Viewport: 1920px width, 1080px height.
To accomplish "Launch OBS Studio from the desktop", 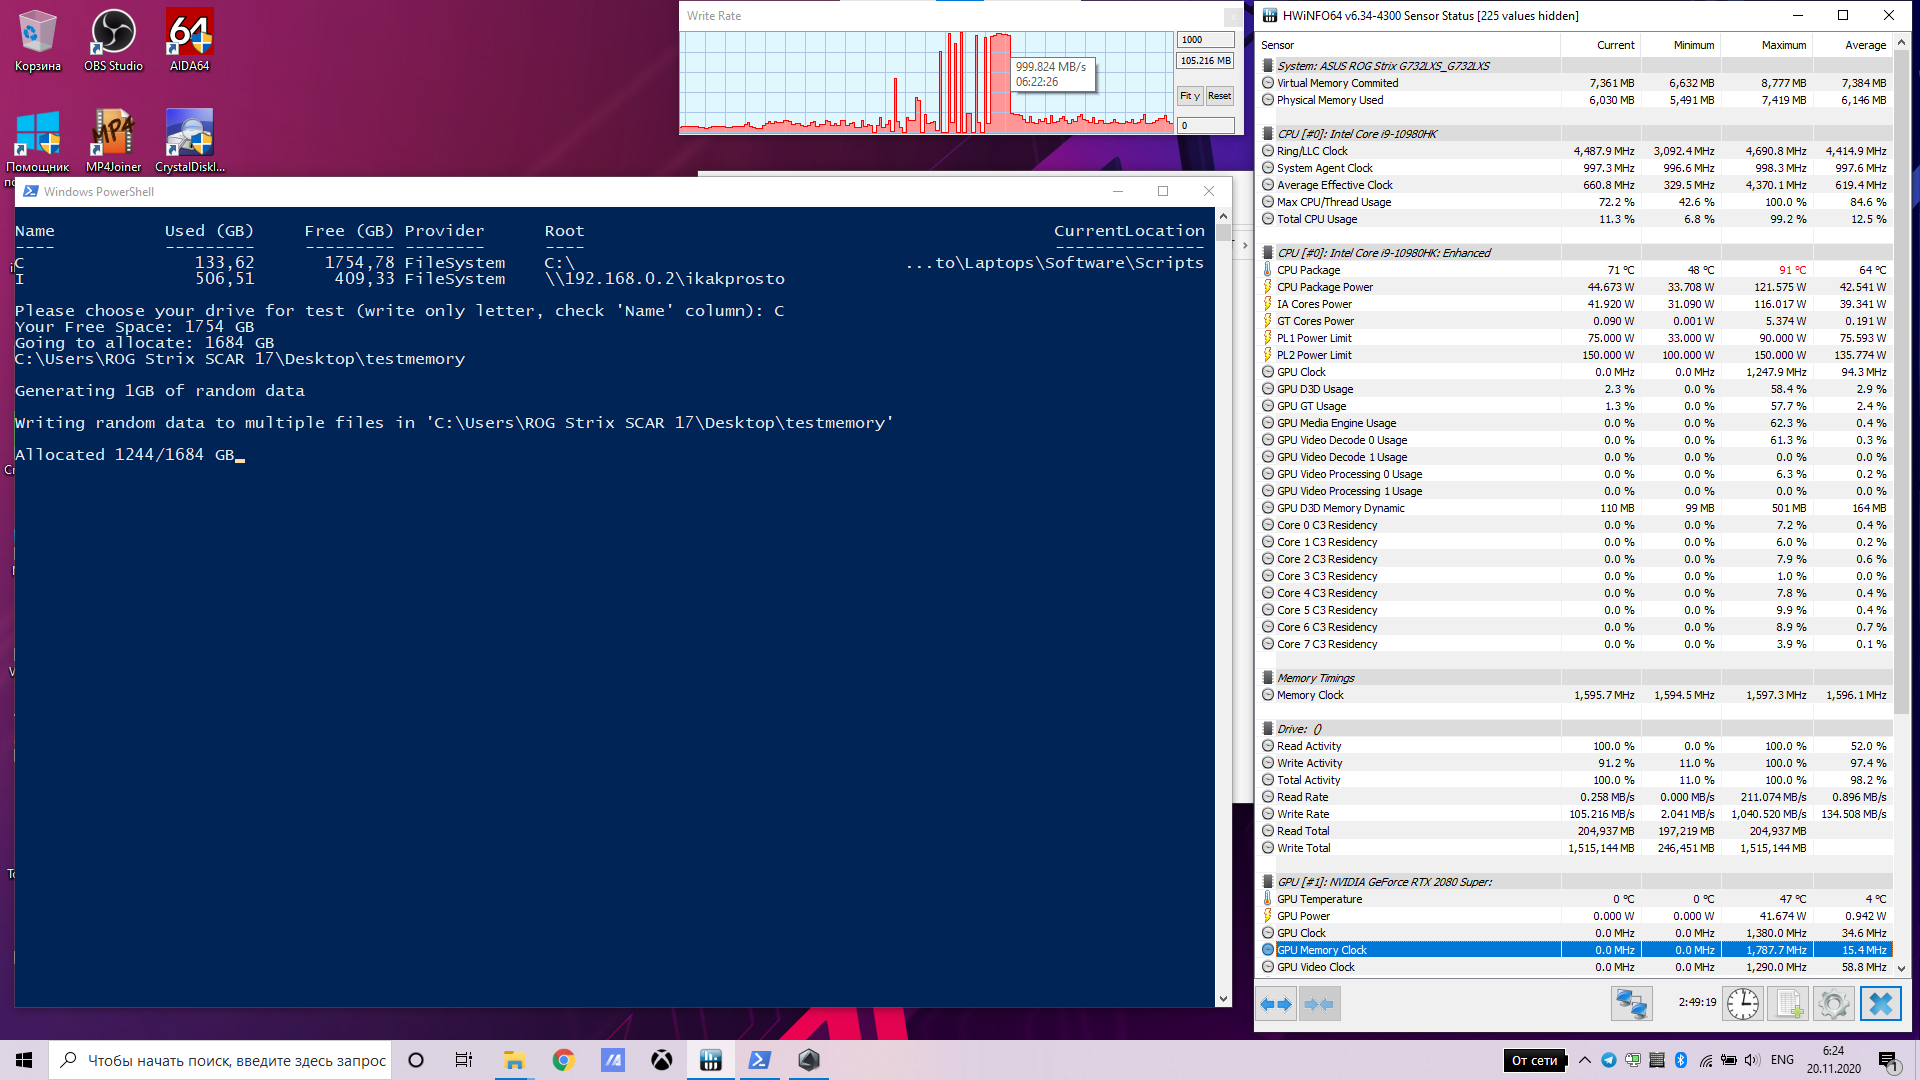I will point(113,40).
